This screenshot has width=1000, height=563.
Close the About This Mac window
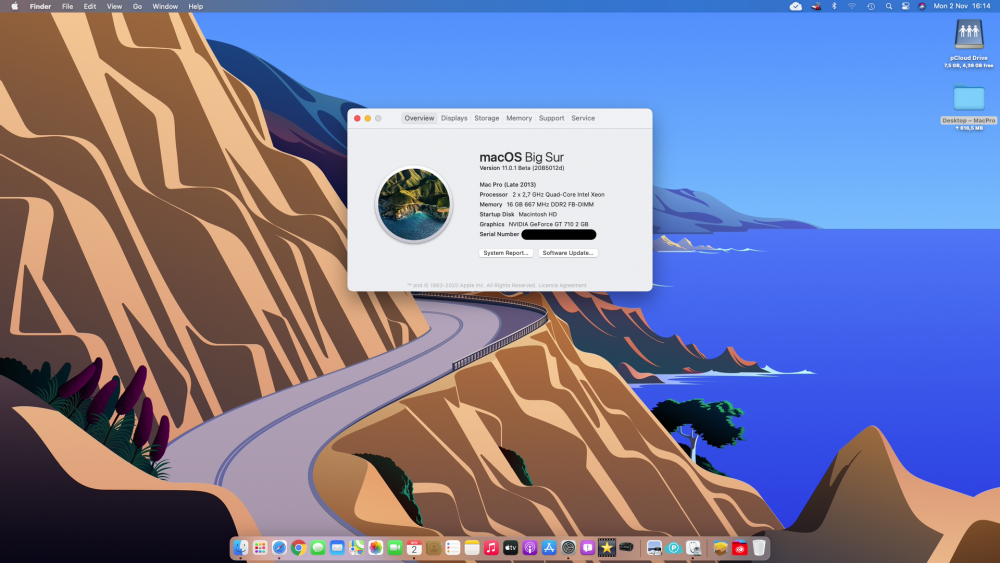click(x=357, y=119)
